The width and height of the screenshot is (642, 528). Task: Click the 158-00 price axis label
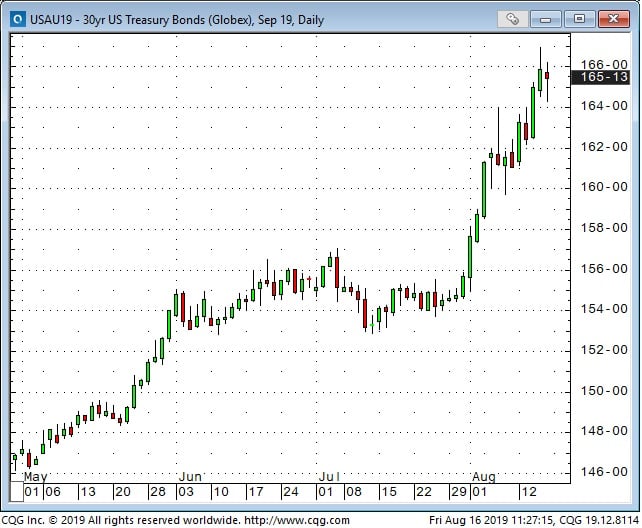(604, 228)
